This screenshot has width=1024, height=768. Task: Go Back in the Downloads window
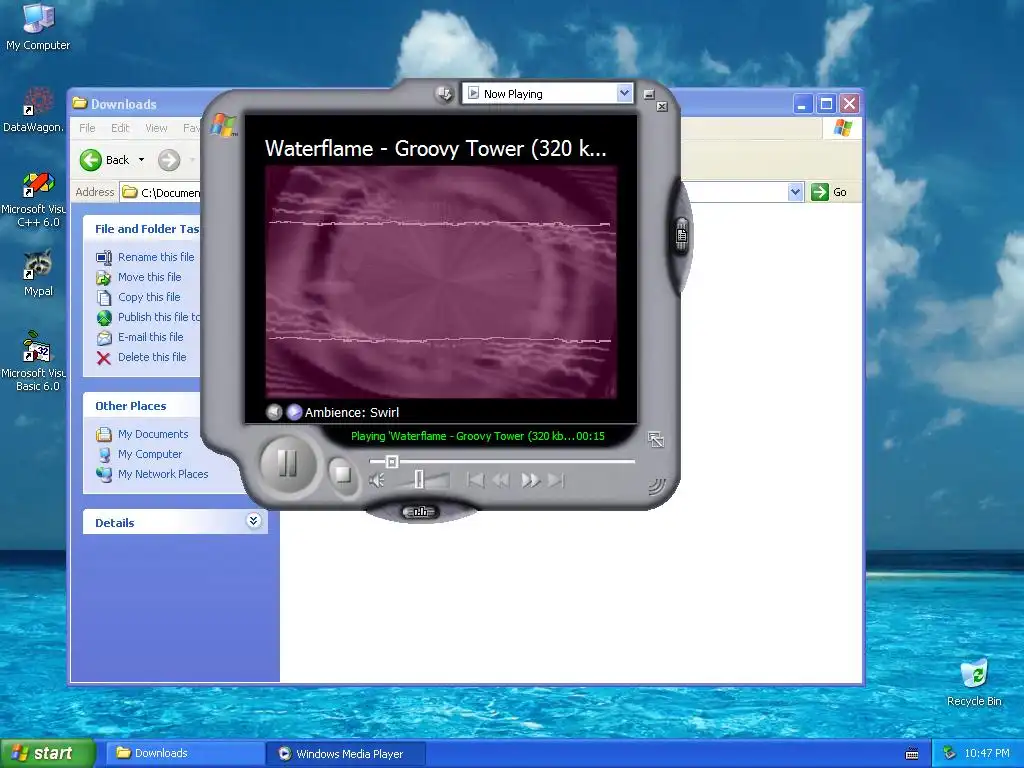coord(104,160)
